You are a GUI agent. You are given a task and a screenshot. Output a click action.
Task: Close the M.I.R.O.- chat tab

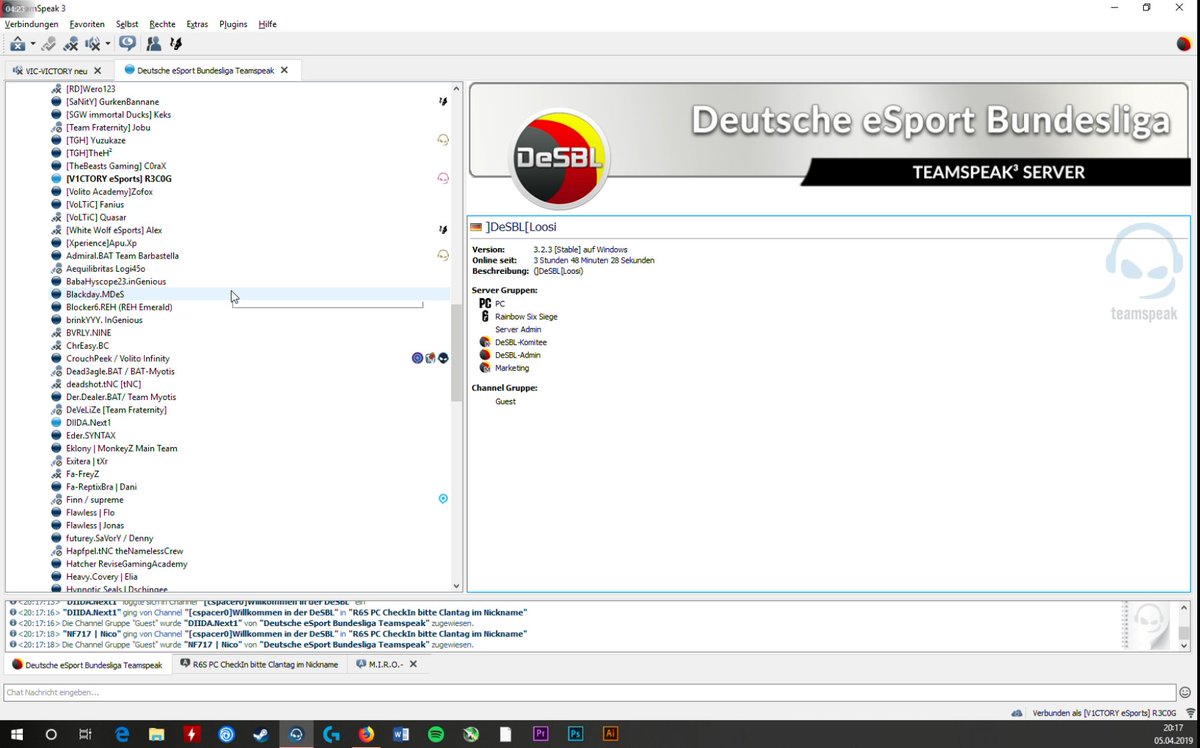(x=413, y=664)
